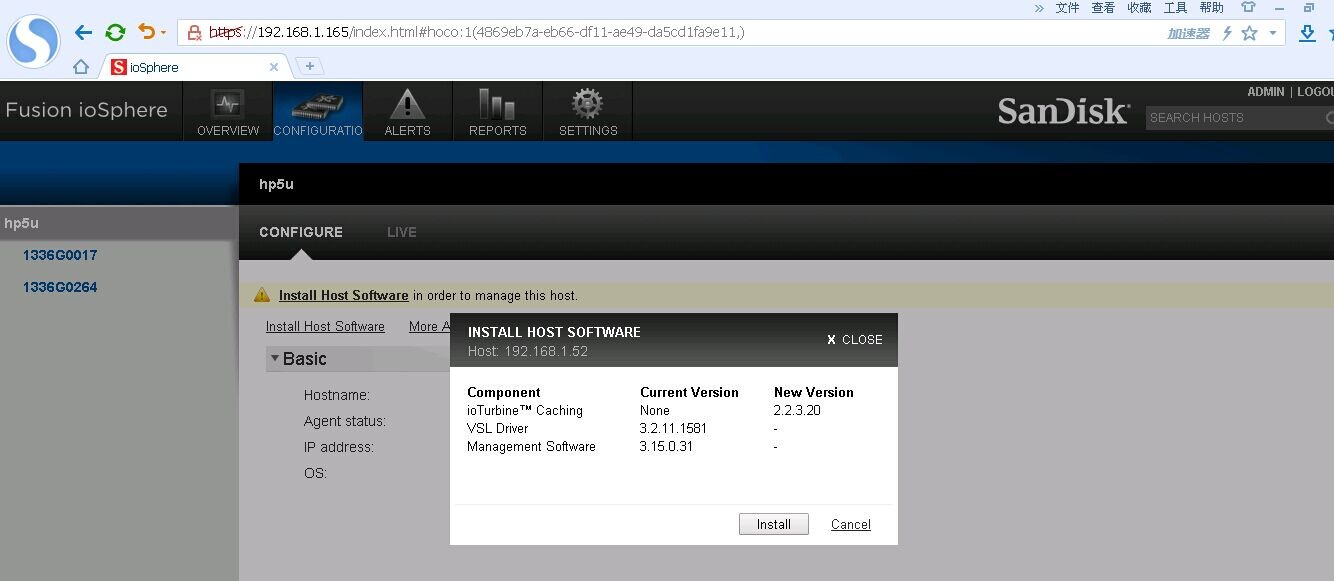This screenshot has width=1334, height=581.
Task: Bookmark this page with the star icon
Action: (x=1249, y=33)
